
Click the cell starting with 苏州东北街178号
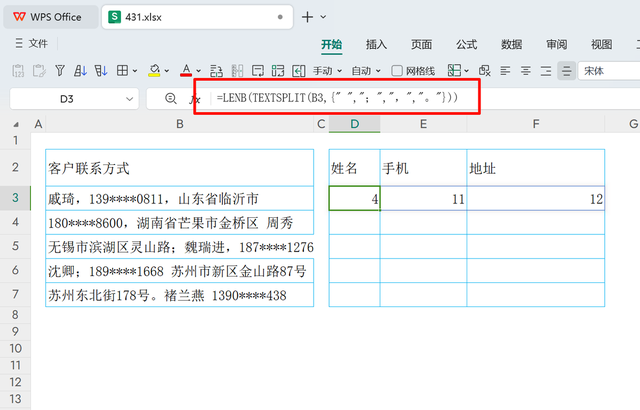click(180, 295)
